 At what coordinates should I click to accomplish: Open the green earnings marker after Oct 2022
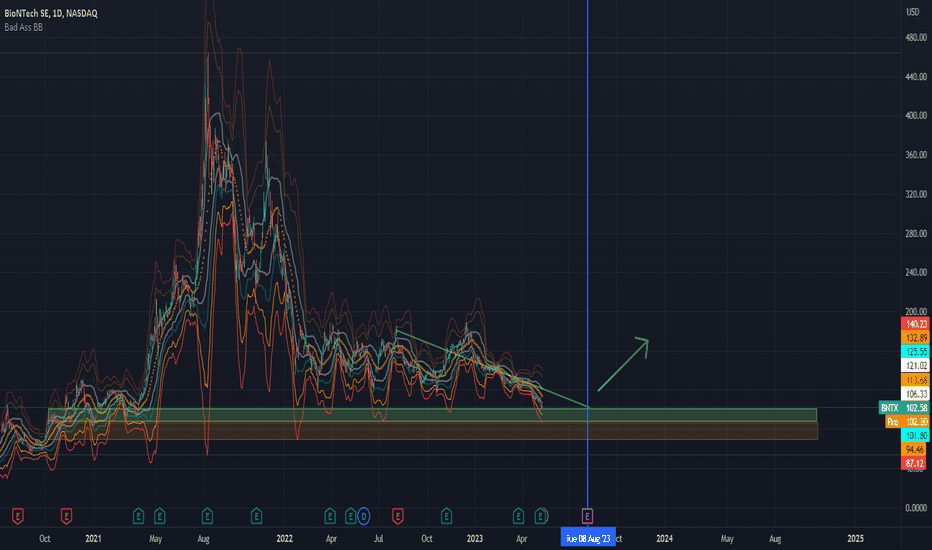(x=446, y=516)
